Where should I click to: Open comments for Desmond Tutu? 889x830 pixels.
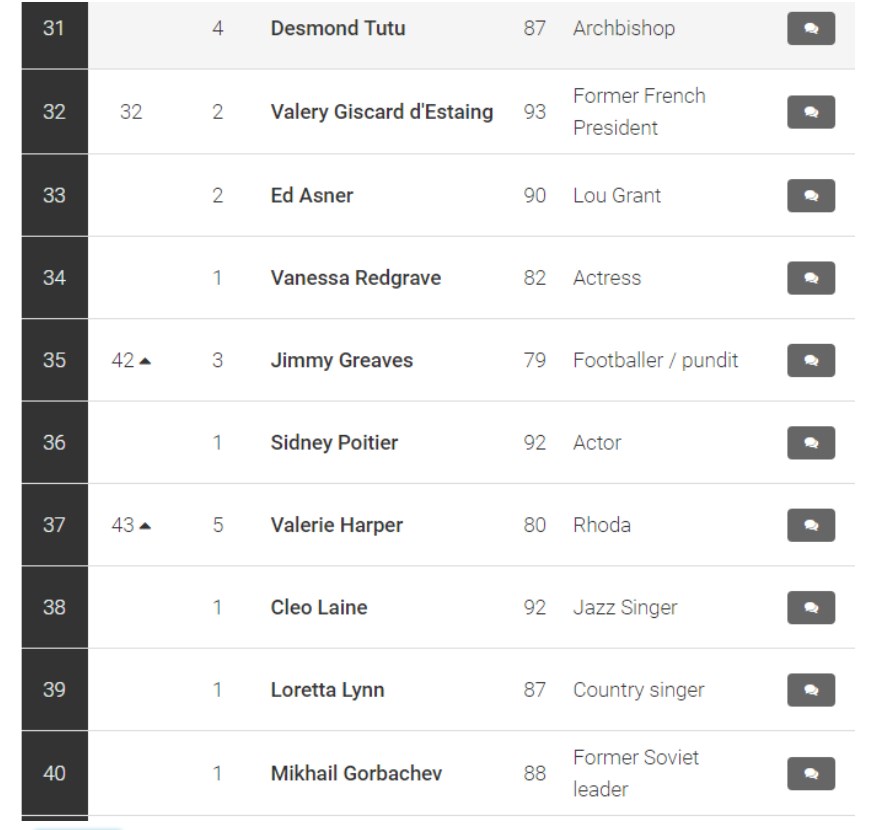(x=810, y=28)
